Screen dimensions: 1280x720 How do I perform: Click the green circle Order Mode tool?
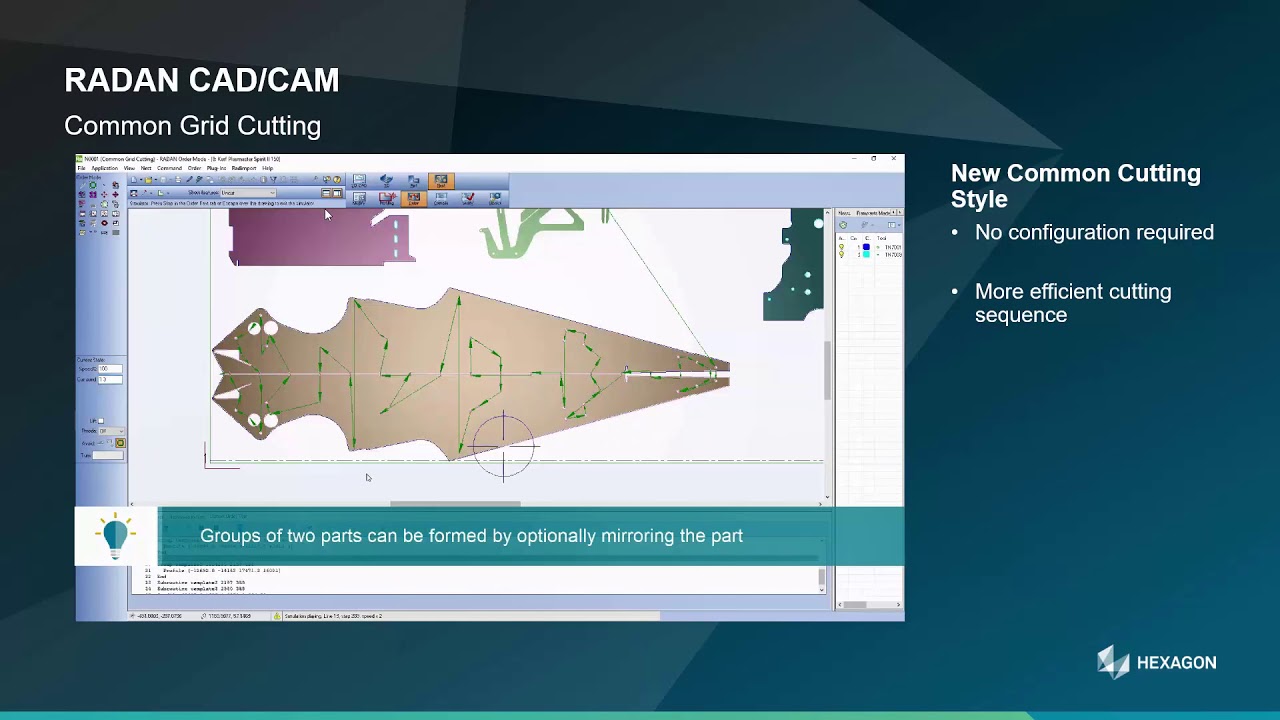[x=93, y=185]
